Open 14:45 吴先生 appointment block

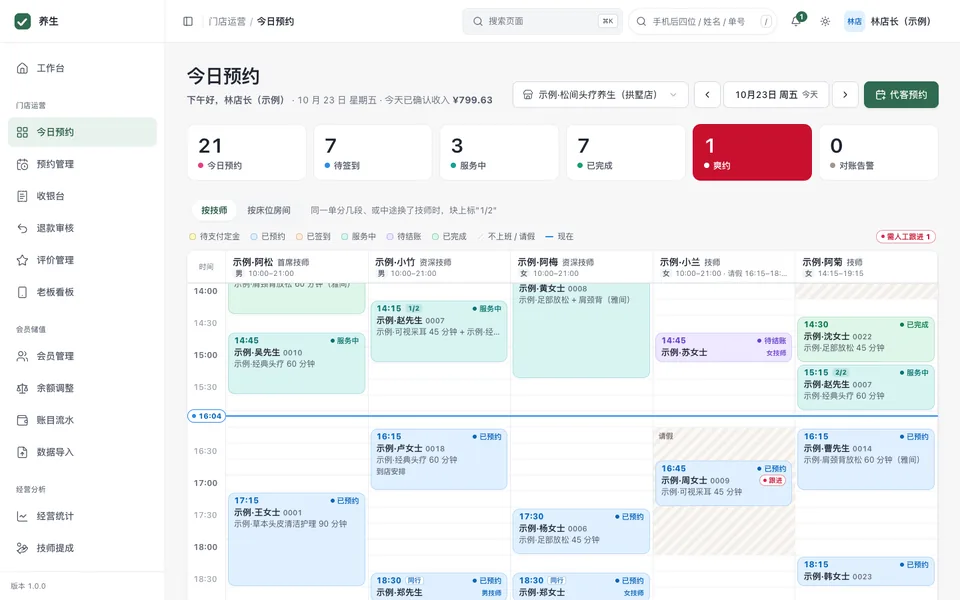(x=296, y=363)
